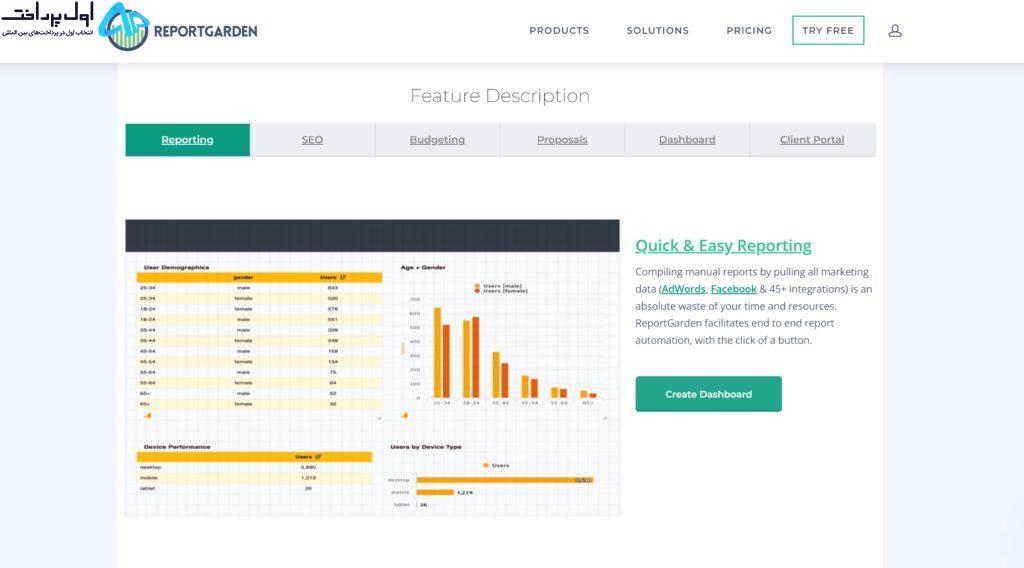Select the Reporting tab
This screenshot has width=1024, height=568.
point(187,140)
